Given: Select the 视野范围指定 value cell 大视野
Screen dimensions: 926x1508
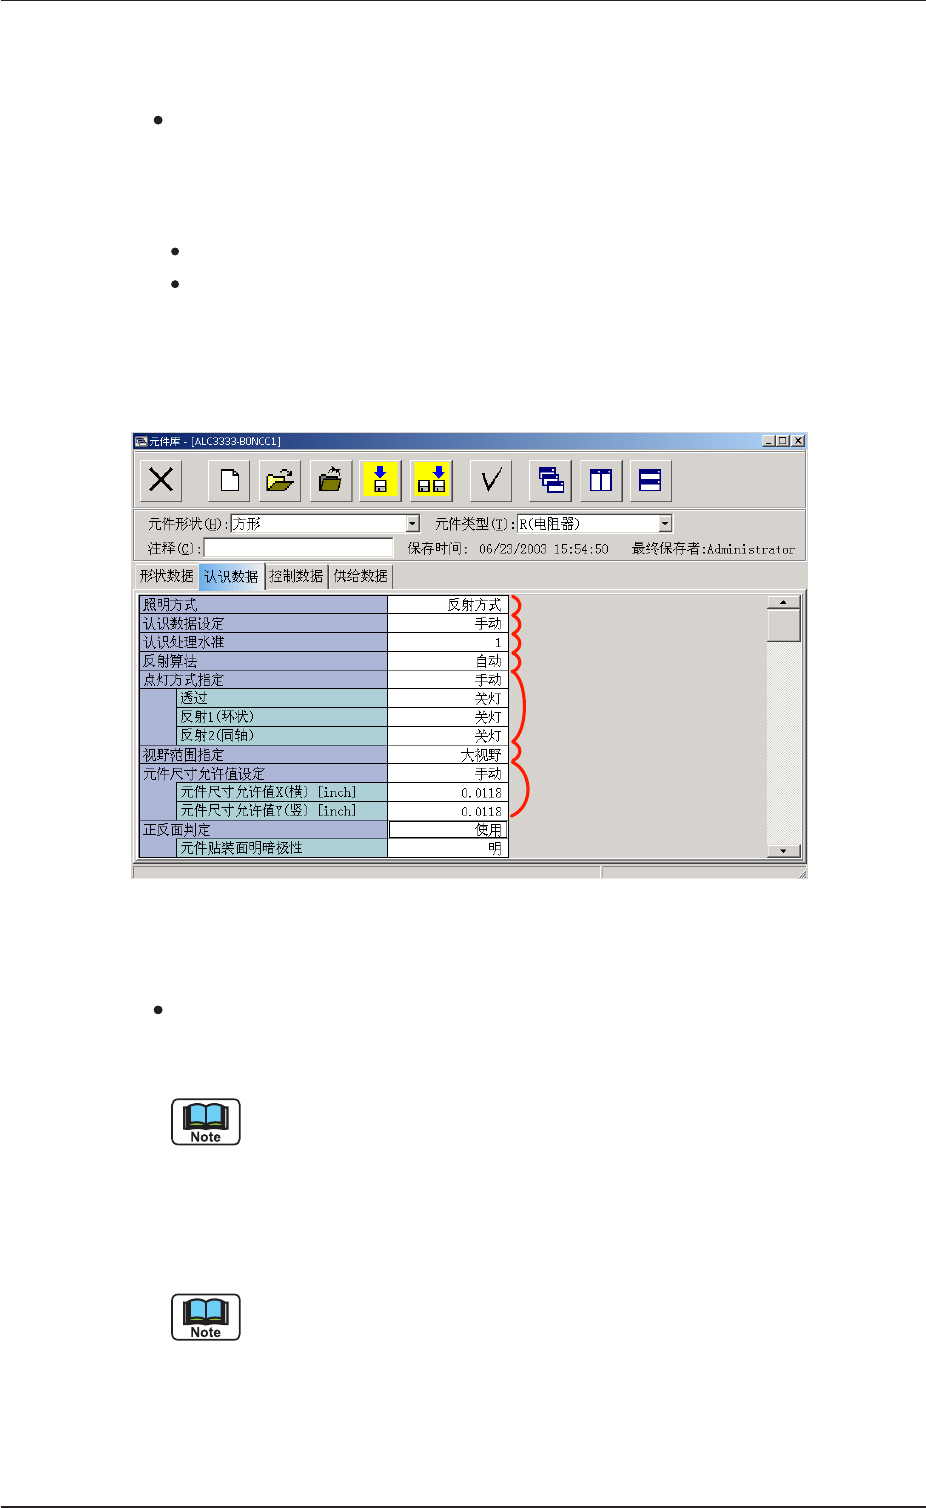Looking at the screenshot, I should (x=448, y=755).
